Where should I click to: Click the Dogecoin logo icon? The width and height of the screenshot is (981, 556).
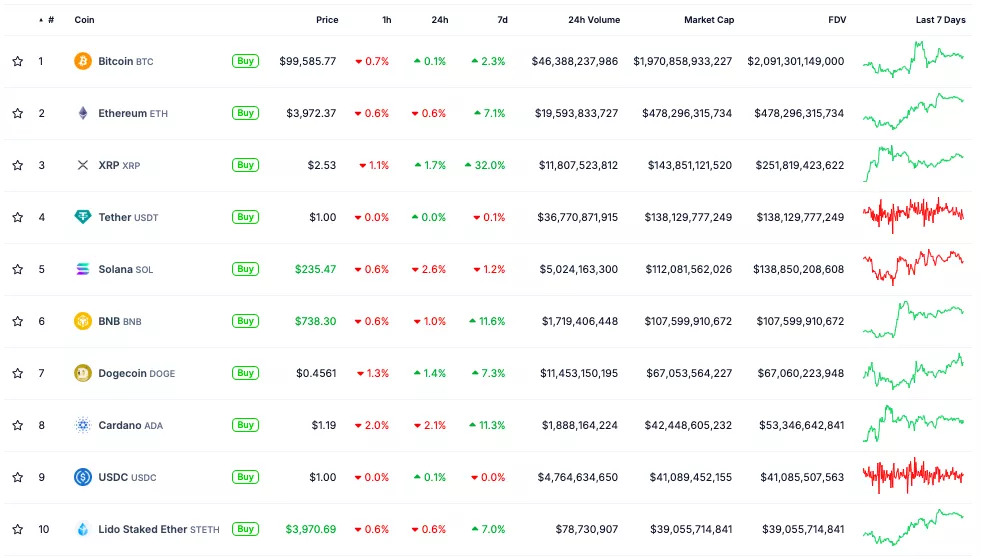click(x=83, y=373)
